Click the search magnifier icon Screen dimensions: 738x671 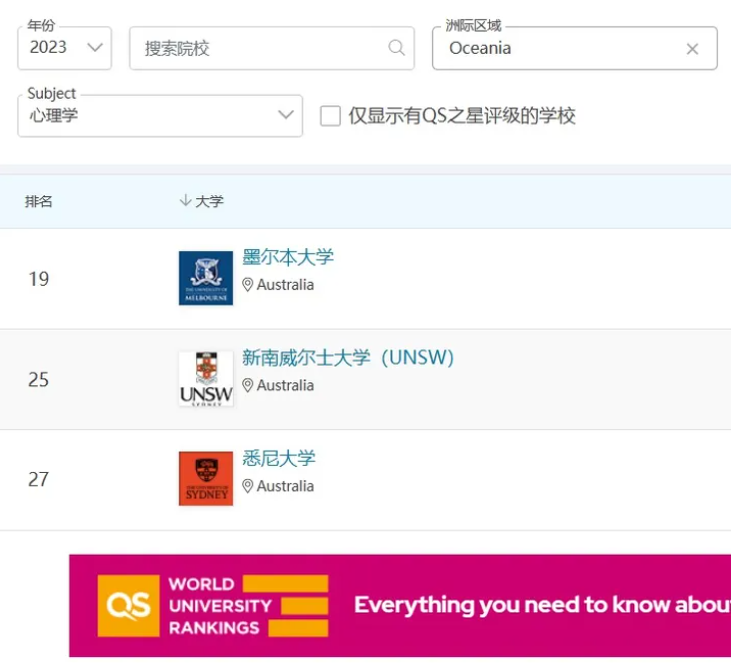tap(397, 48)
